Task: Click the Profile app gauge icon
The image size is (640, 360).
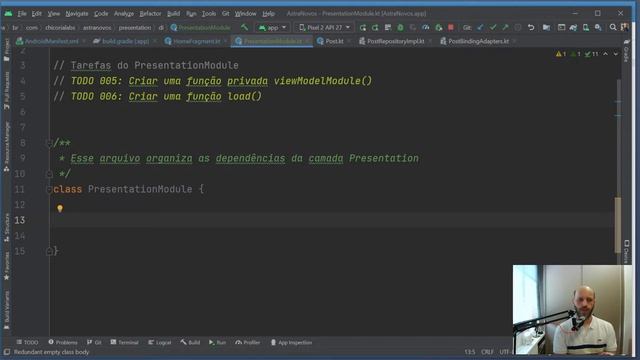Action: pyautogui.click(x=426, y=27)
